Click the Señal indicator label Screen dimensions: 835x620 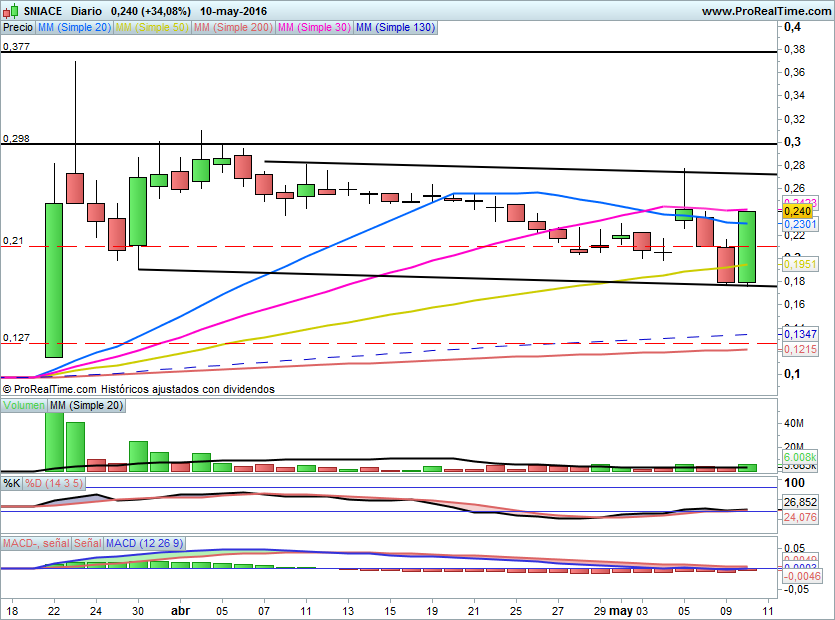pos(87,543)
